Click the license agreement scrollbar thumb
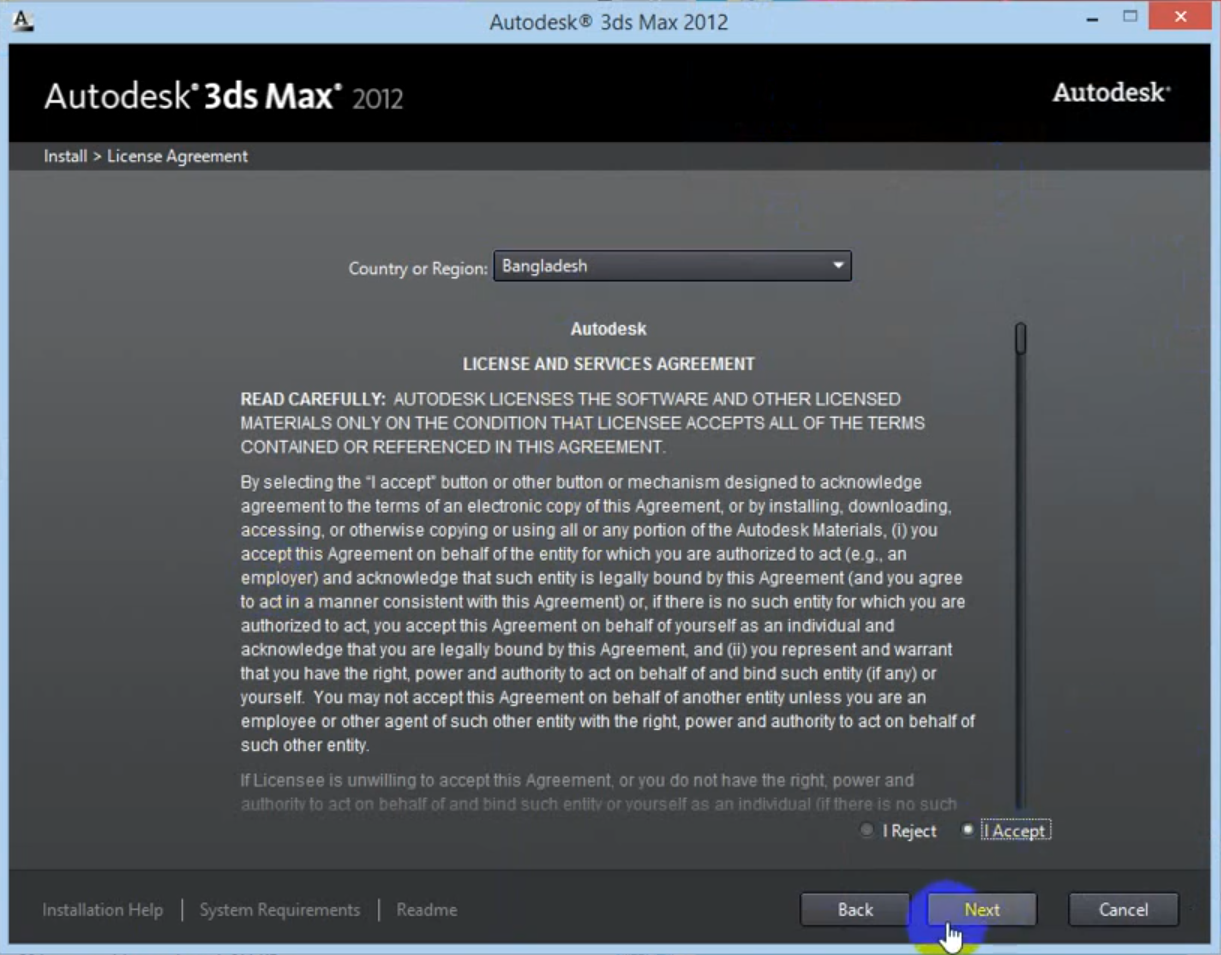 click(x=1020, y=338)
